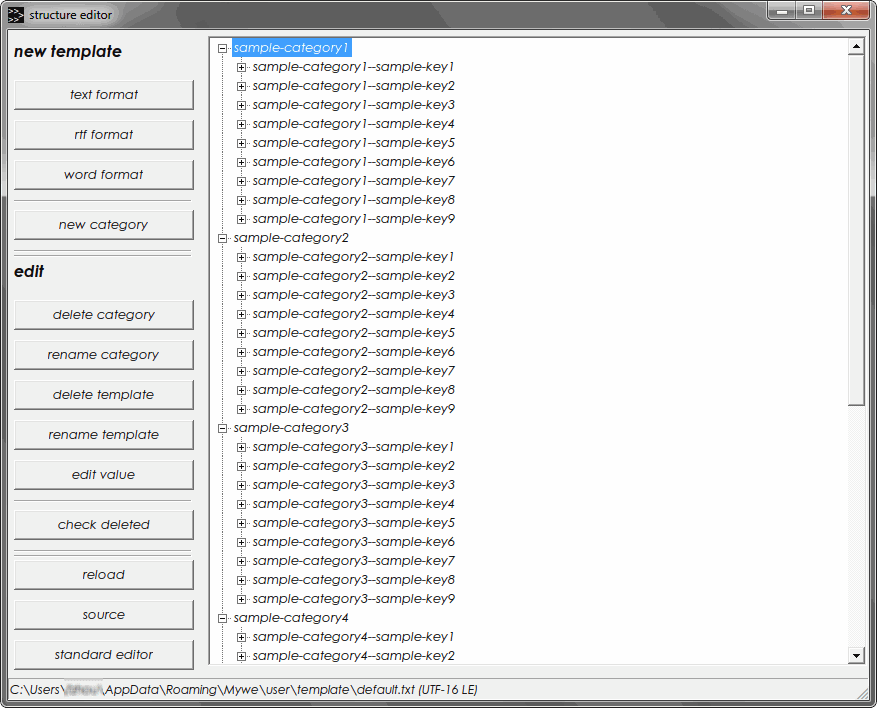
Task: Create a new template in text format
Action: point(103,94)
